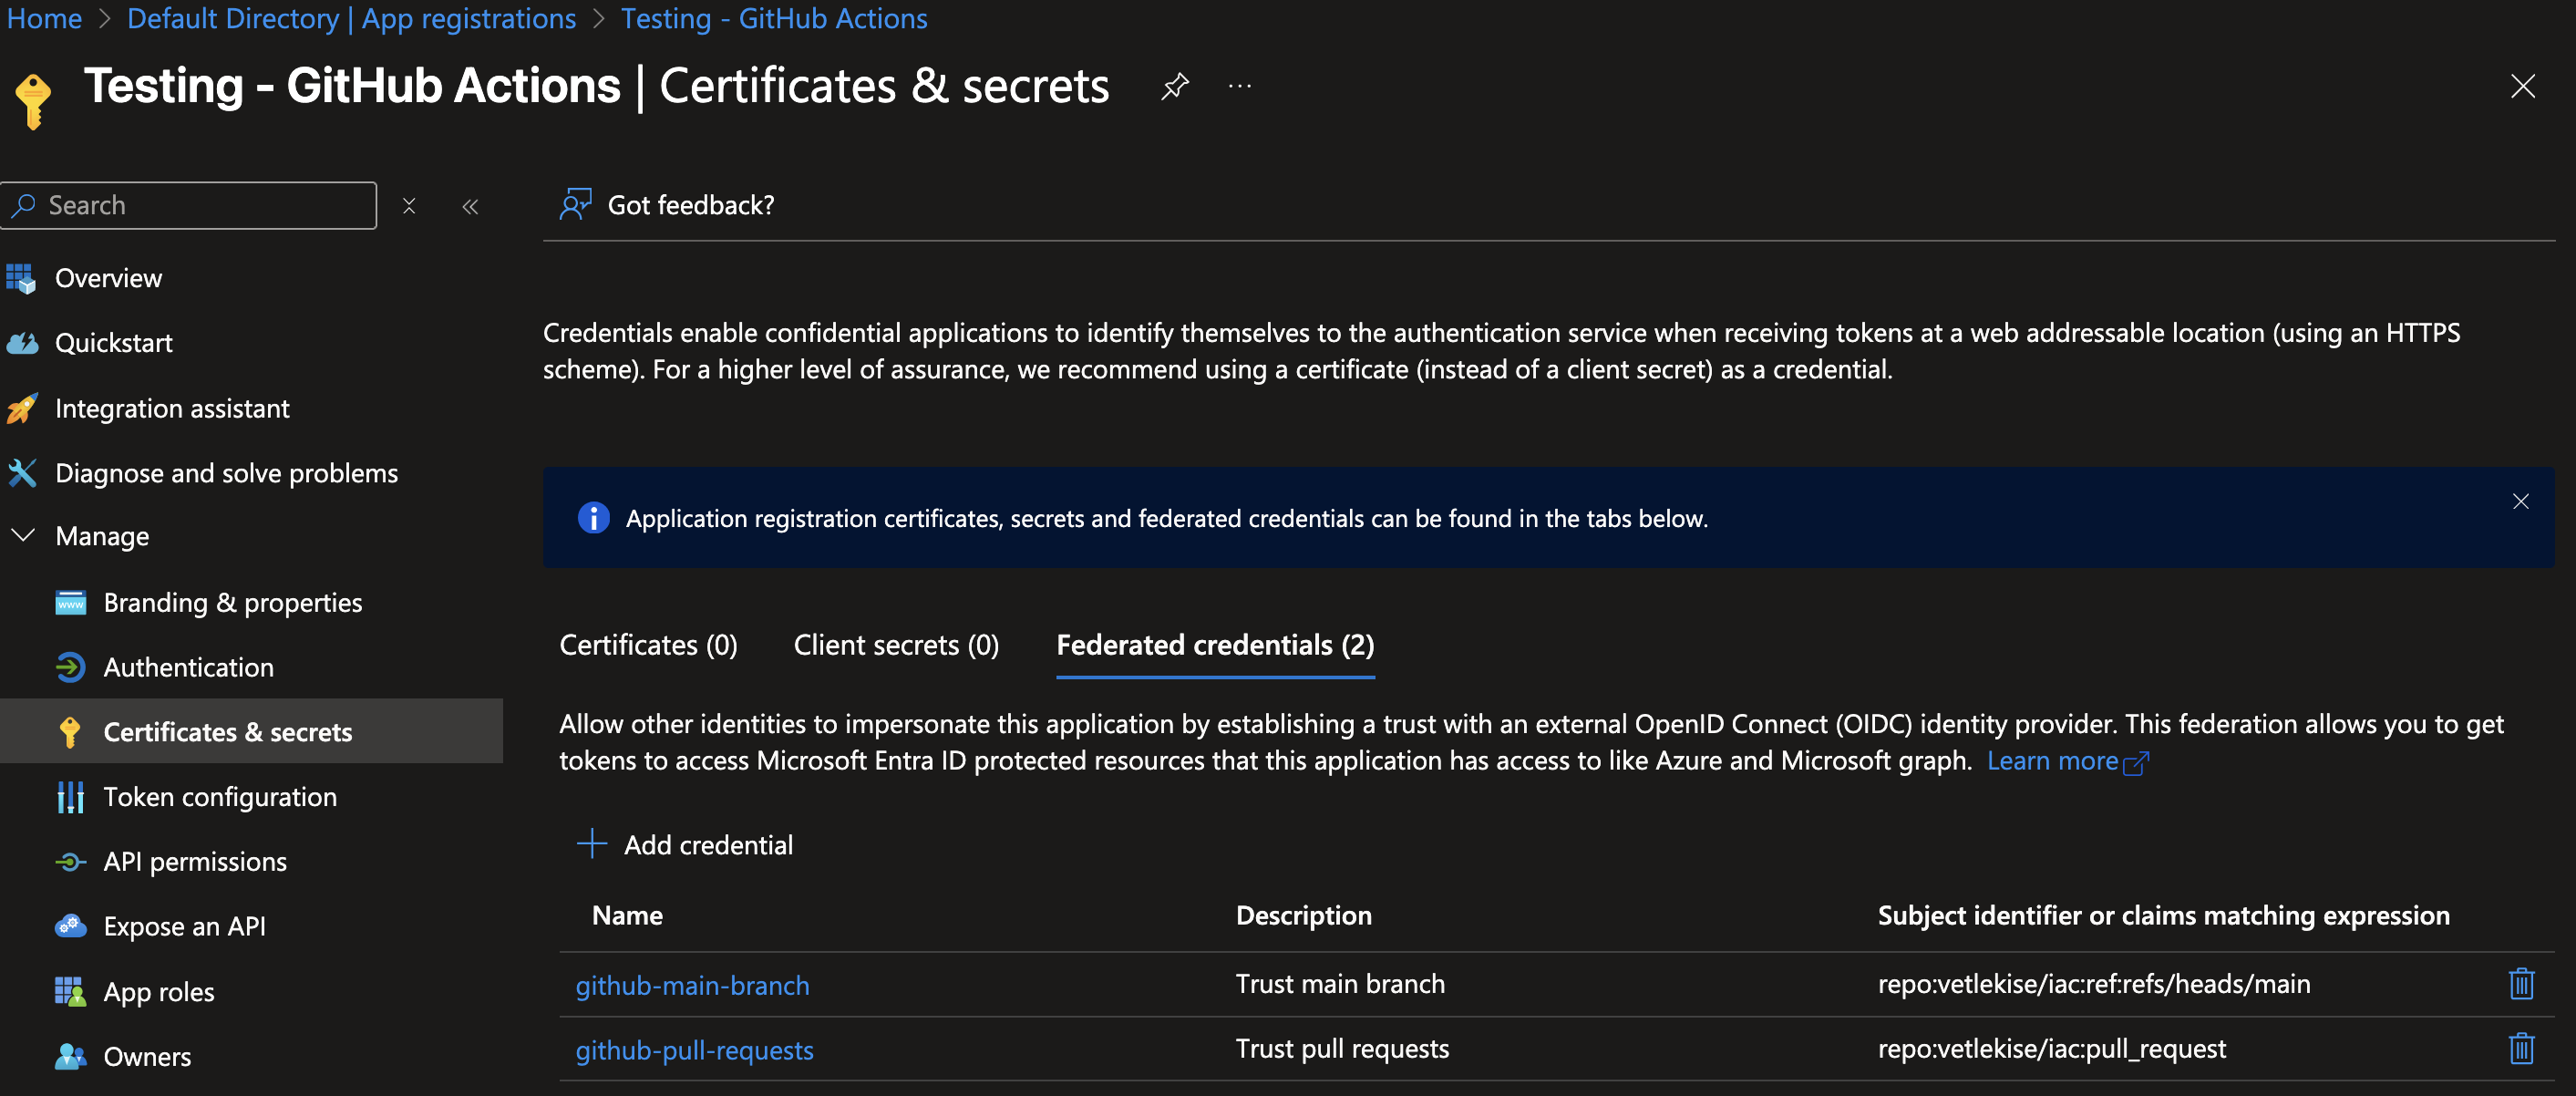Switch to the Certificates (0) tab
Image resolution: width=2576 pixels, height=1096 pixels.
(648, 645)
